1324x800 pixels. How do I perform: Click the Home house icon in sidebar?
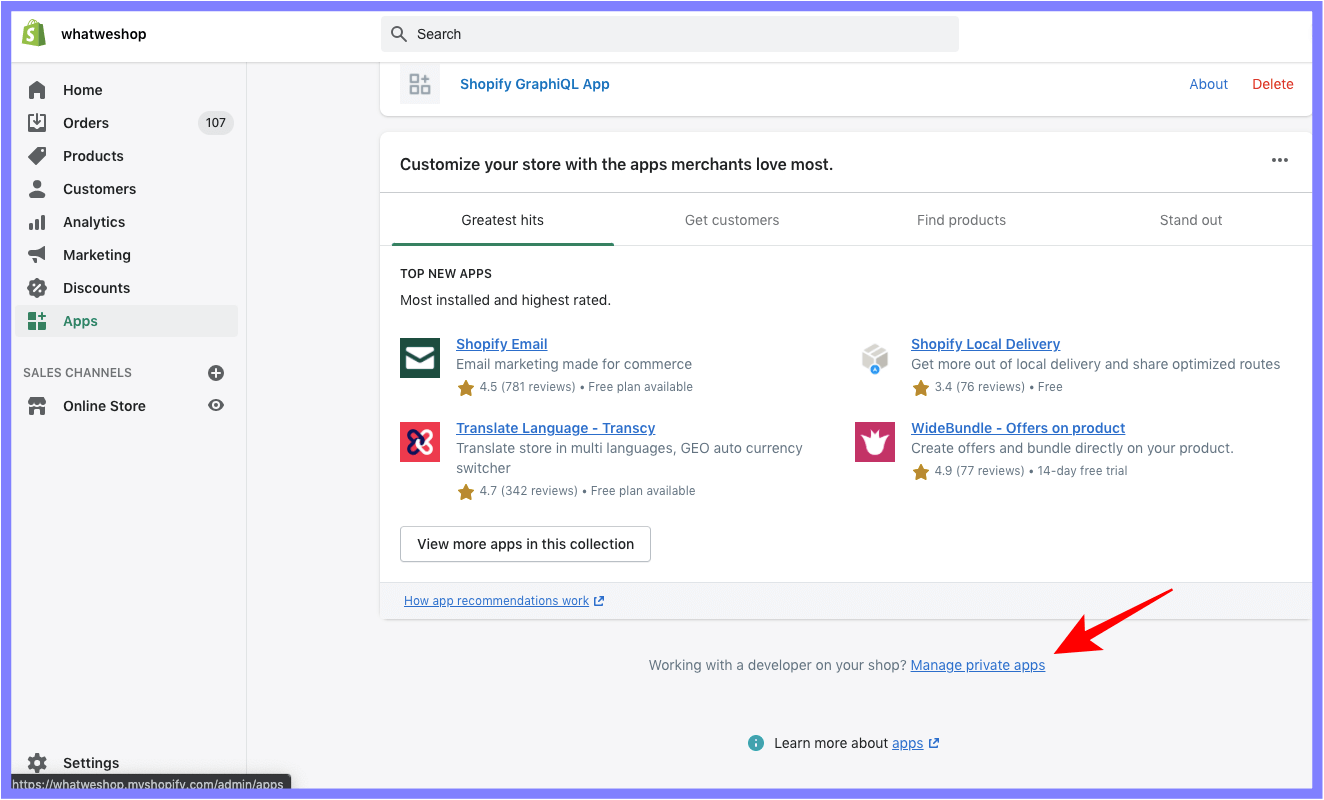coord(37,90)
